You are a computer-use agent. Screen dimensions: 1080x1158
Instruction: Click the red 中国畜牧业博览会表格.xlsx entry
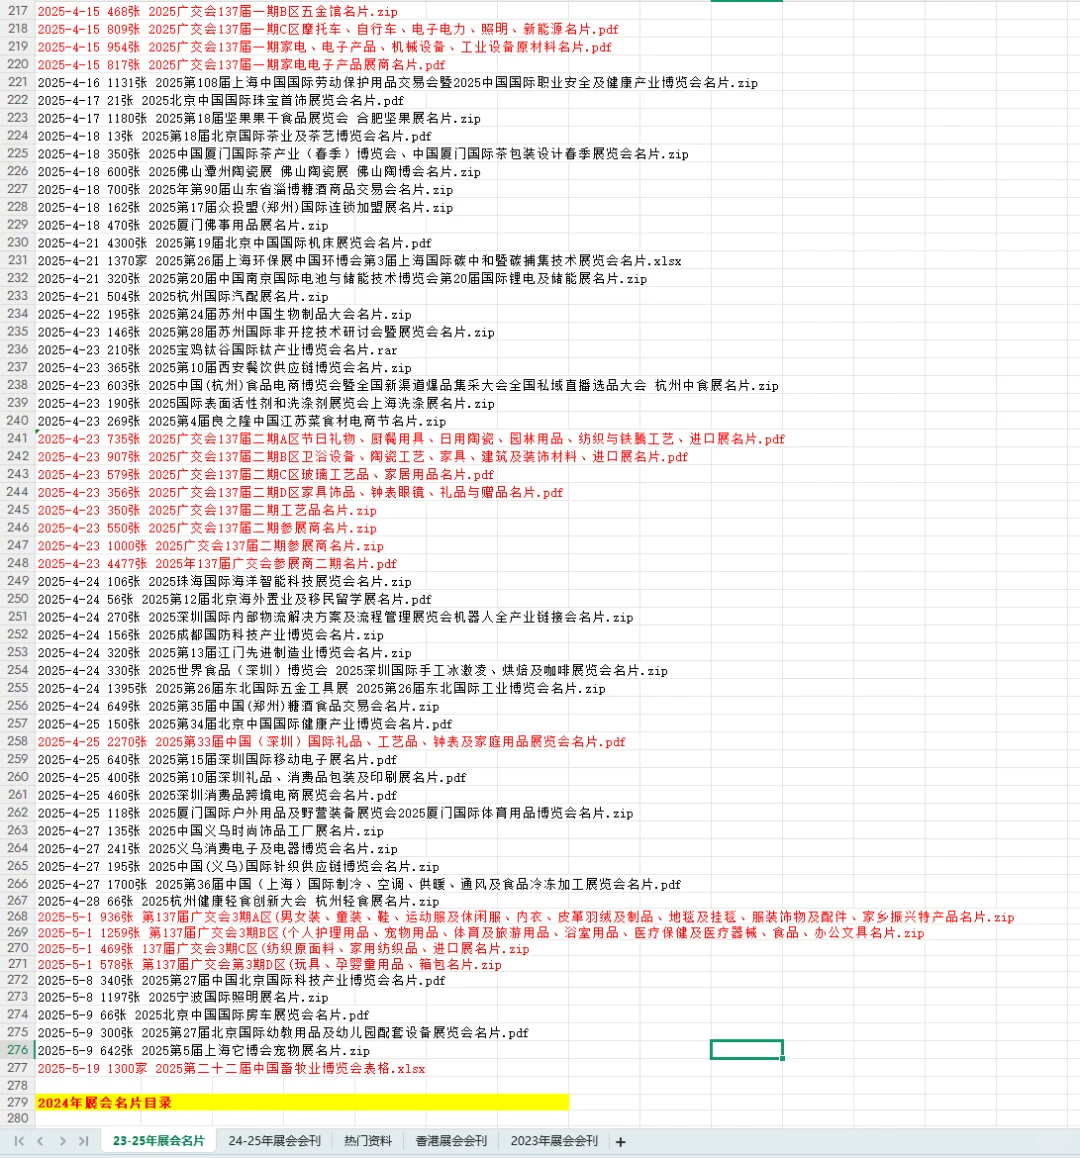pos(231,1069)
